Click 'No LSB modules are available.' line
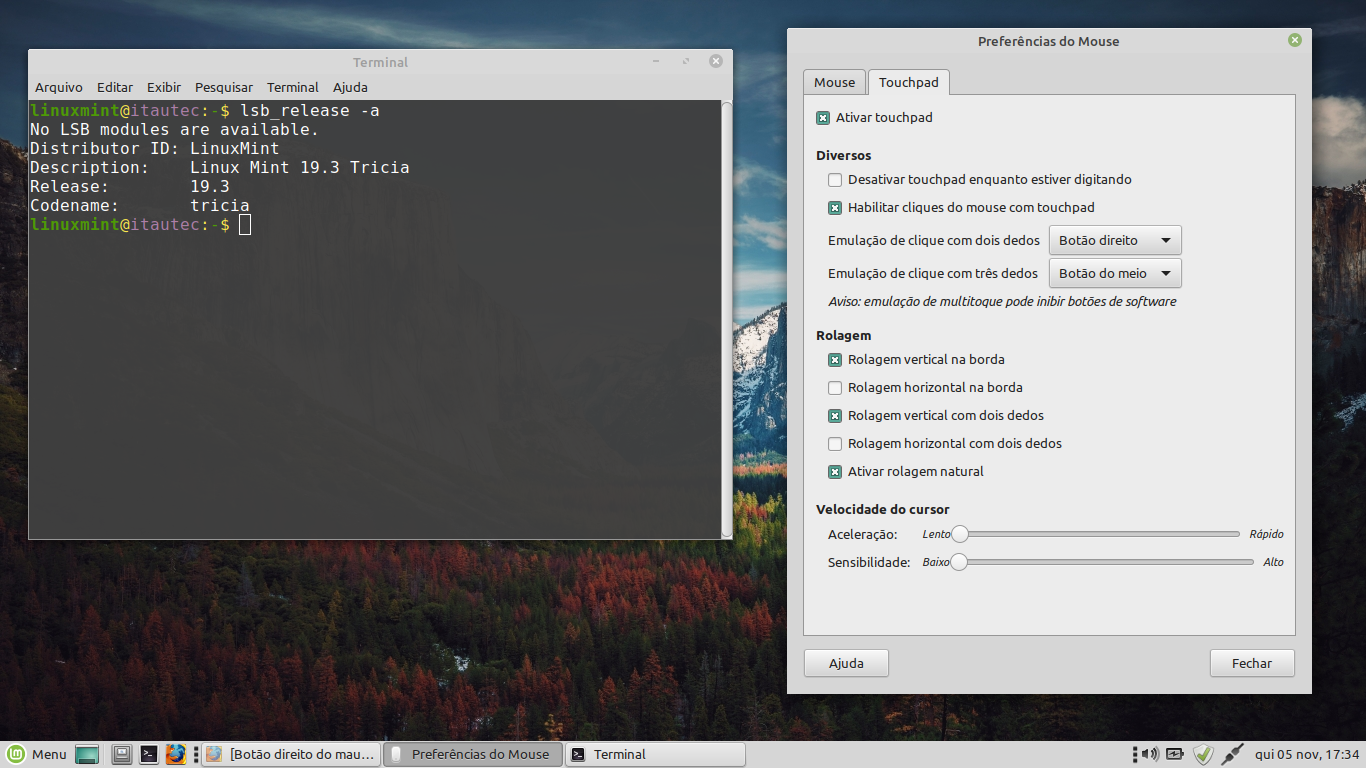The height and width of the screenshot is (768, 1366). [x=175, y=130]
